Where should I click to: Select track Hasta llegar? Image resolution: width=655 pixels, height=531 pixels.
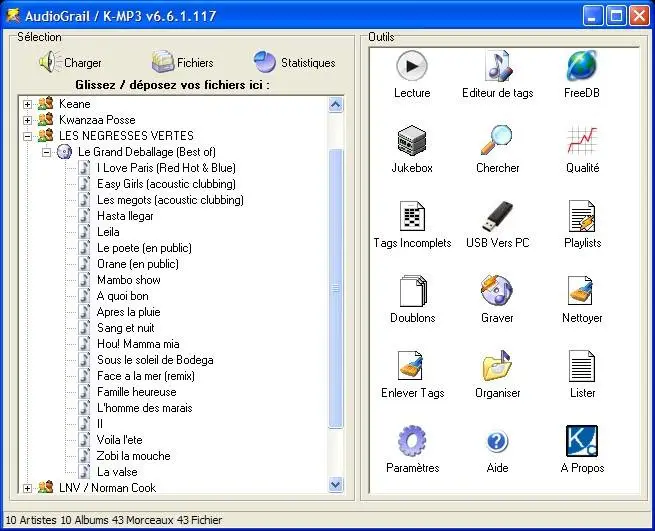click(x=125, y=216)
